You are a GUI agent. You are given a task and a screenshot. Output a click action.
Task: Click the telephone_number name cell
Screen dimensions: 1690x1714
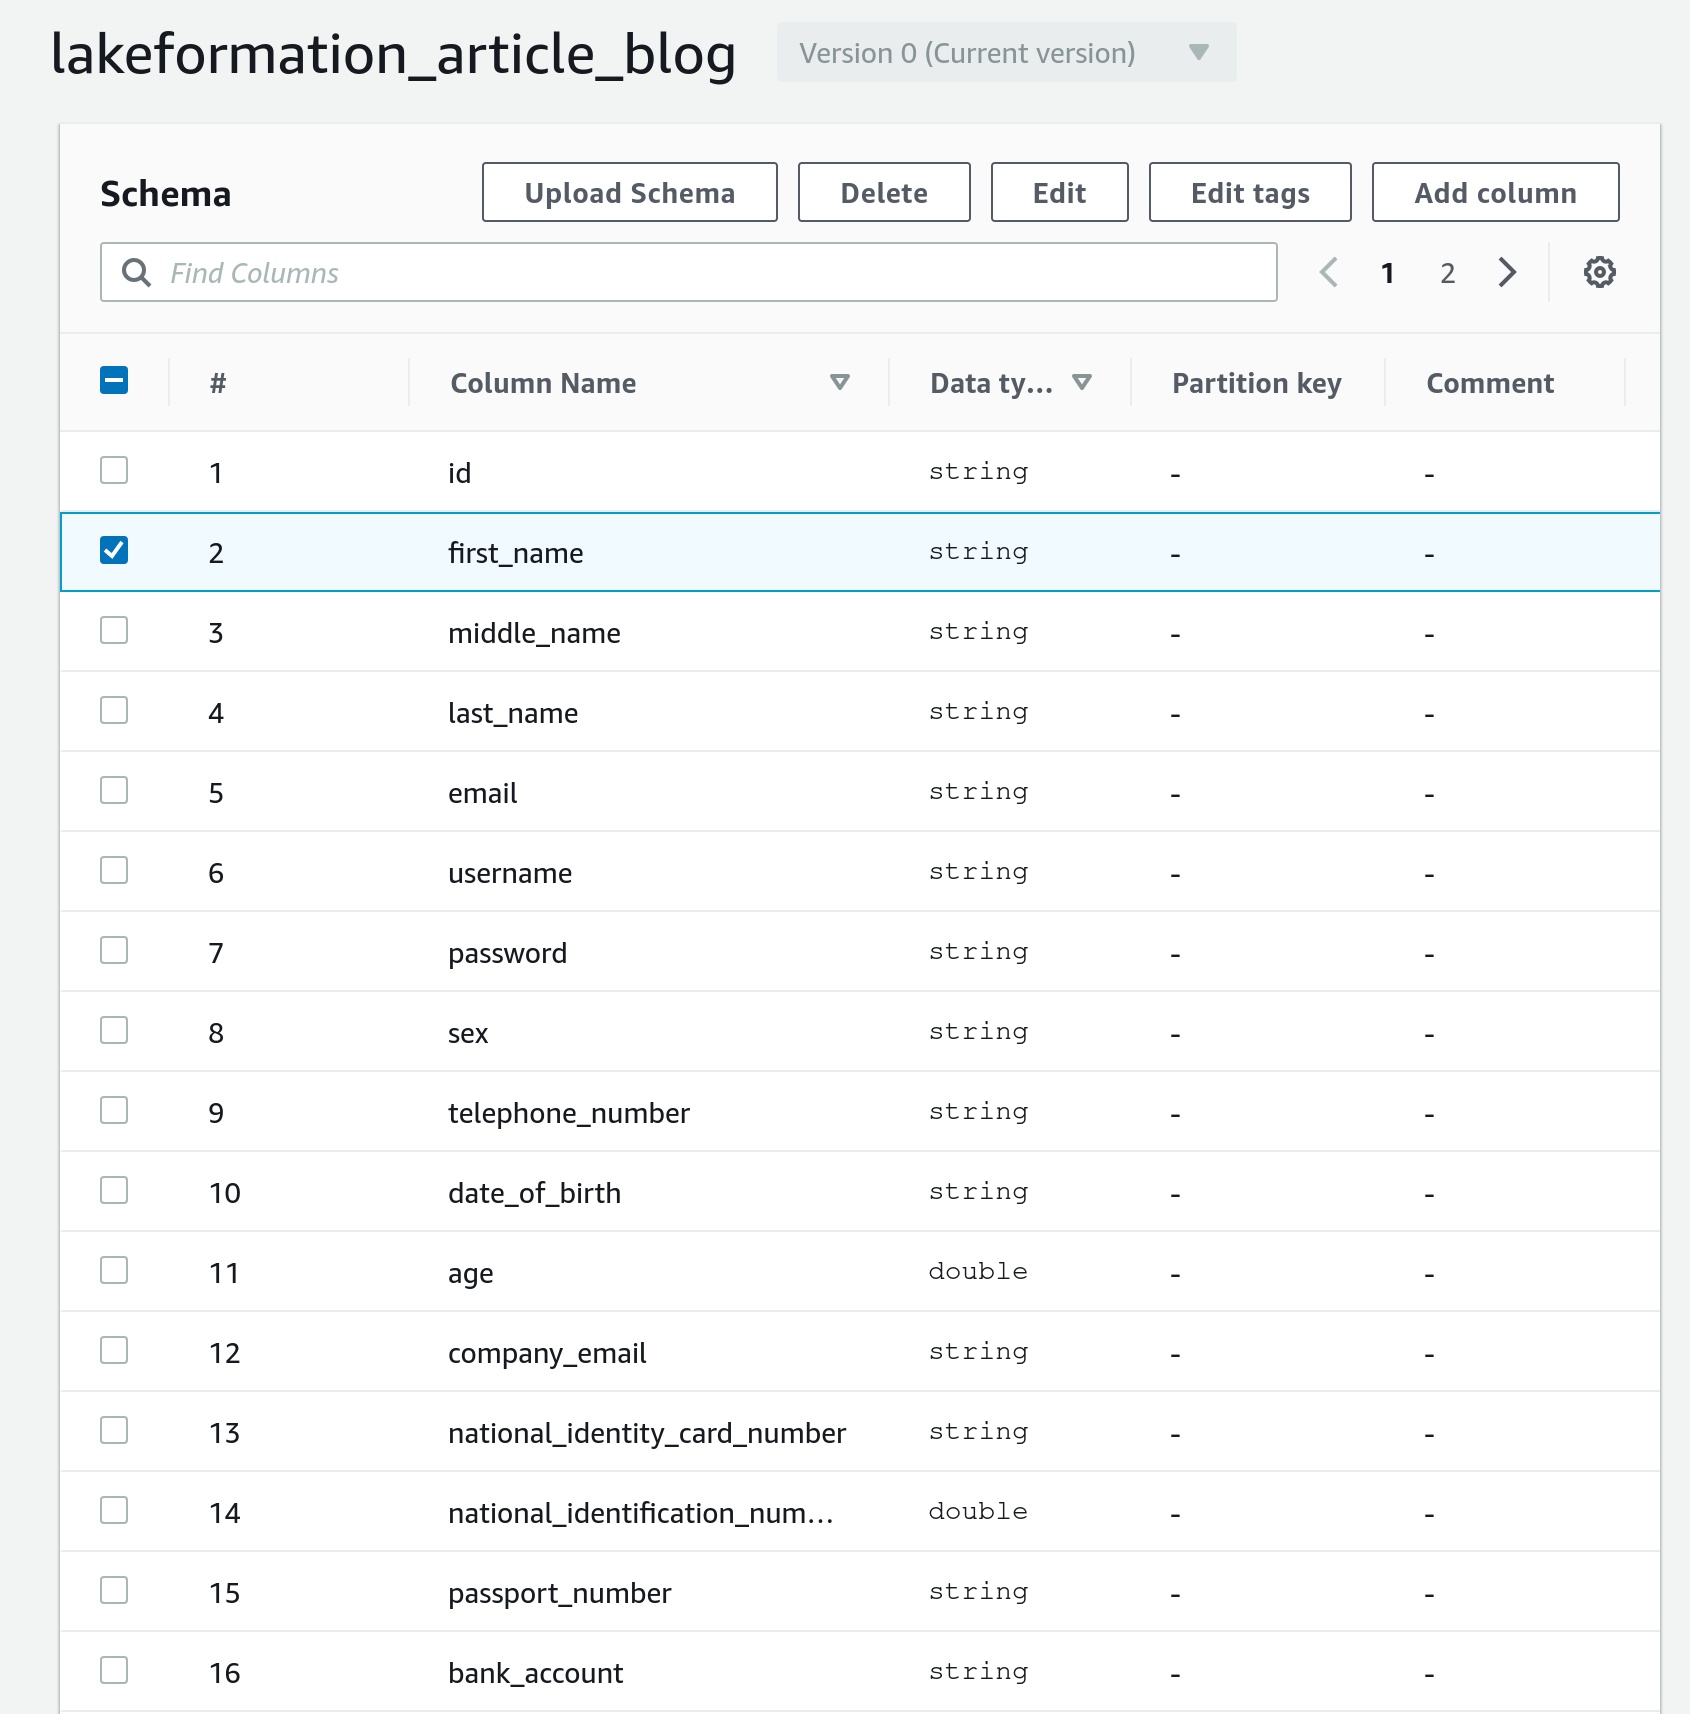point(568,1113)
